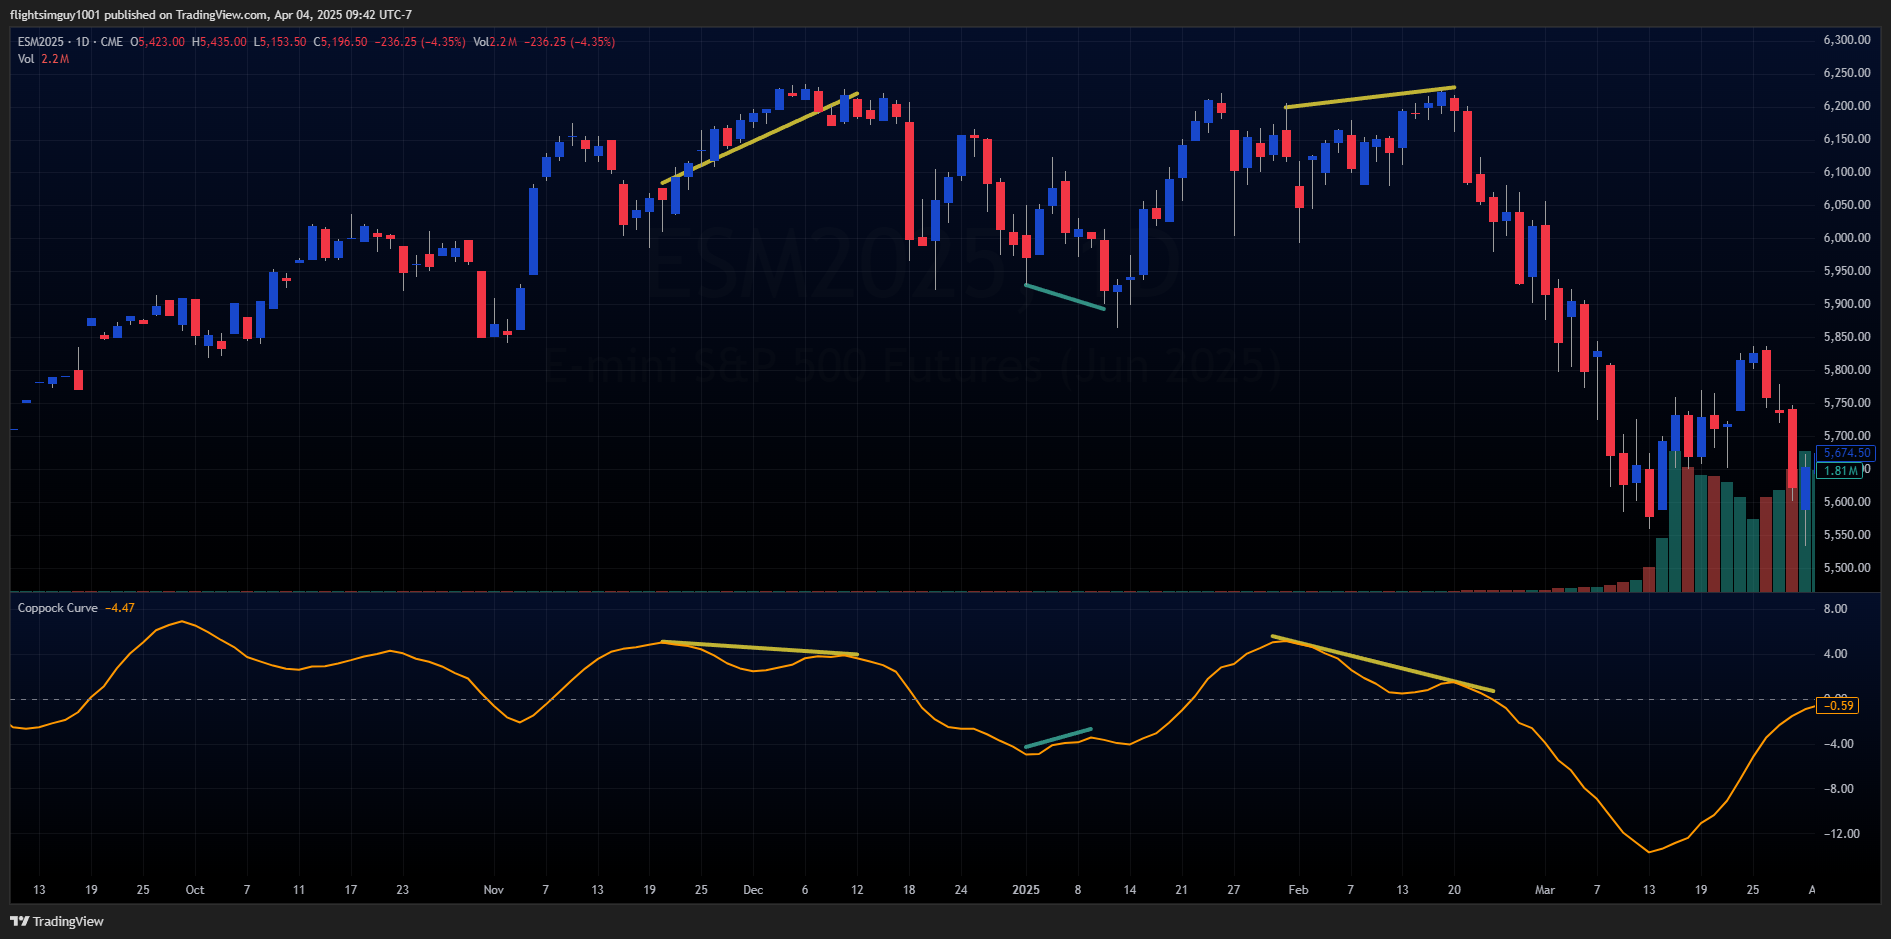Click the 5,800.00 price axis label
1891x939 pixels.
click(x=1847, y=370)
